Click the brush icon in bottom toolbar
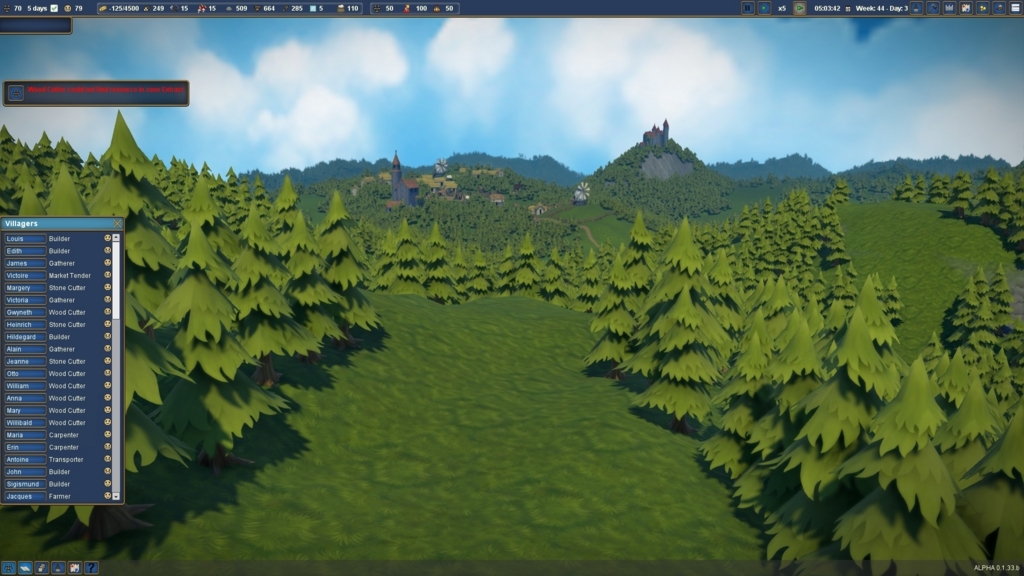1024x576 pixels. click(58, 568)
